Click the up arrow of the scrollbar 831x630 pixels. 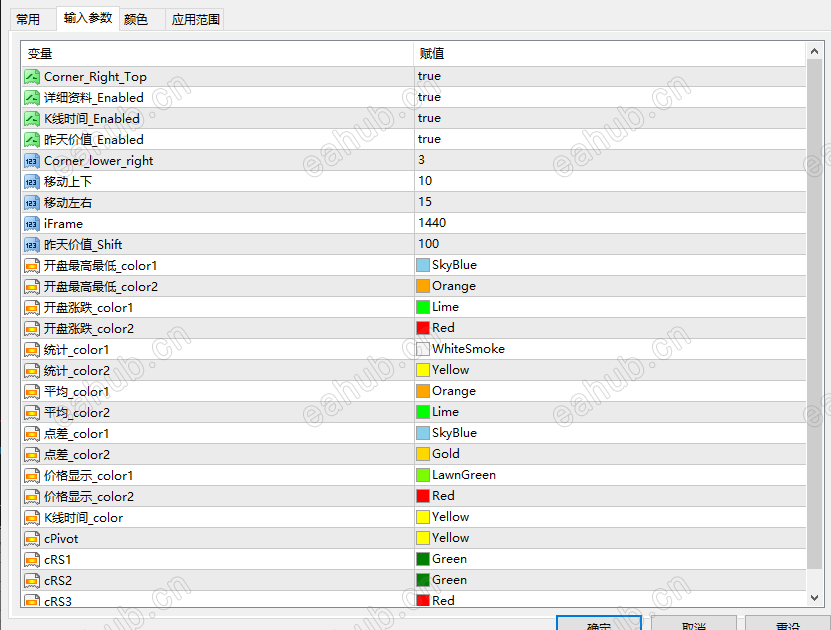click(815, 51)
